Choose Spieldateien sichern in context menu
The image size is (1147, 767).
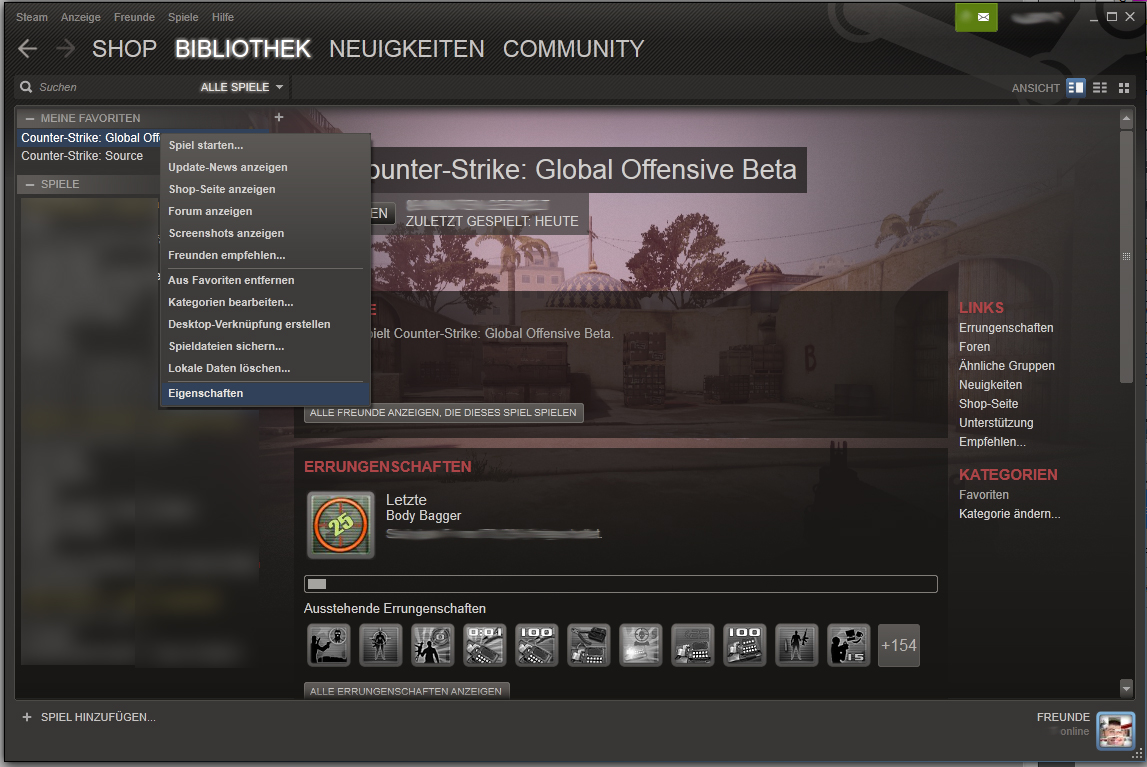265,346
